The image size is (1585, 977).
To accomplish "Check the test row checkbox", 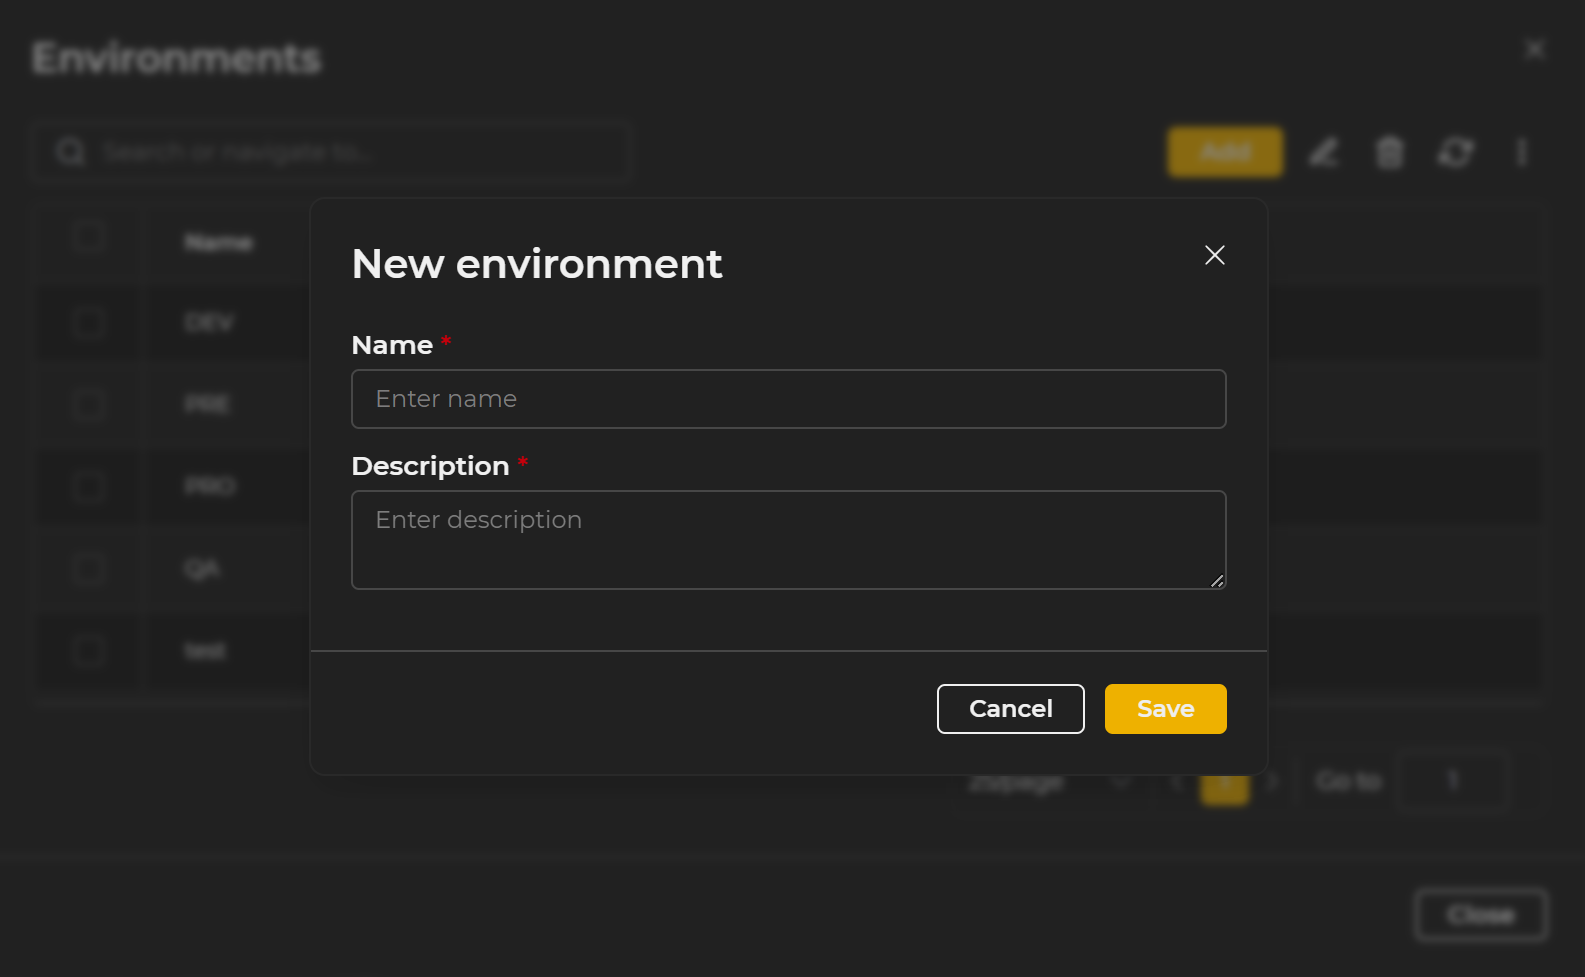I will [x=89, y=651].
